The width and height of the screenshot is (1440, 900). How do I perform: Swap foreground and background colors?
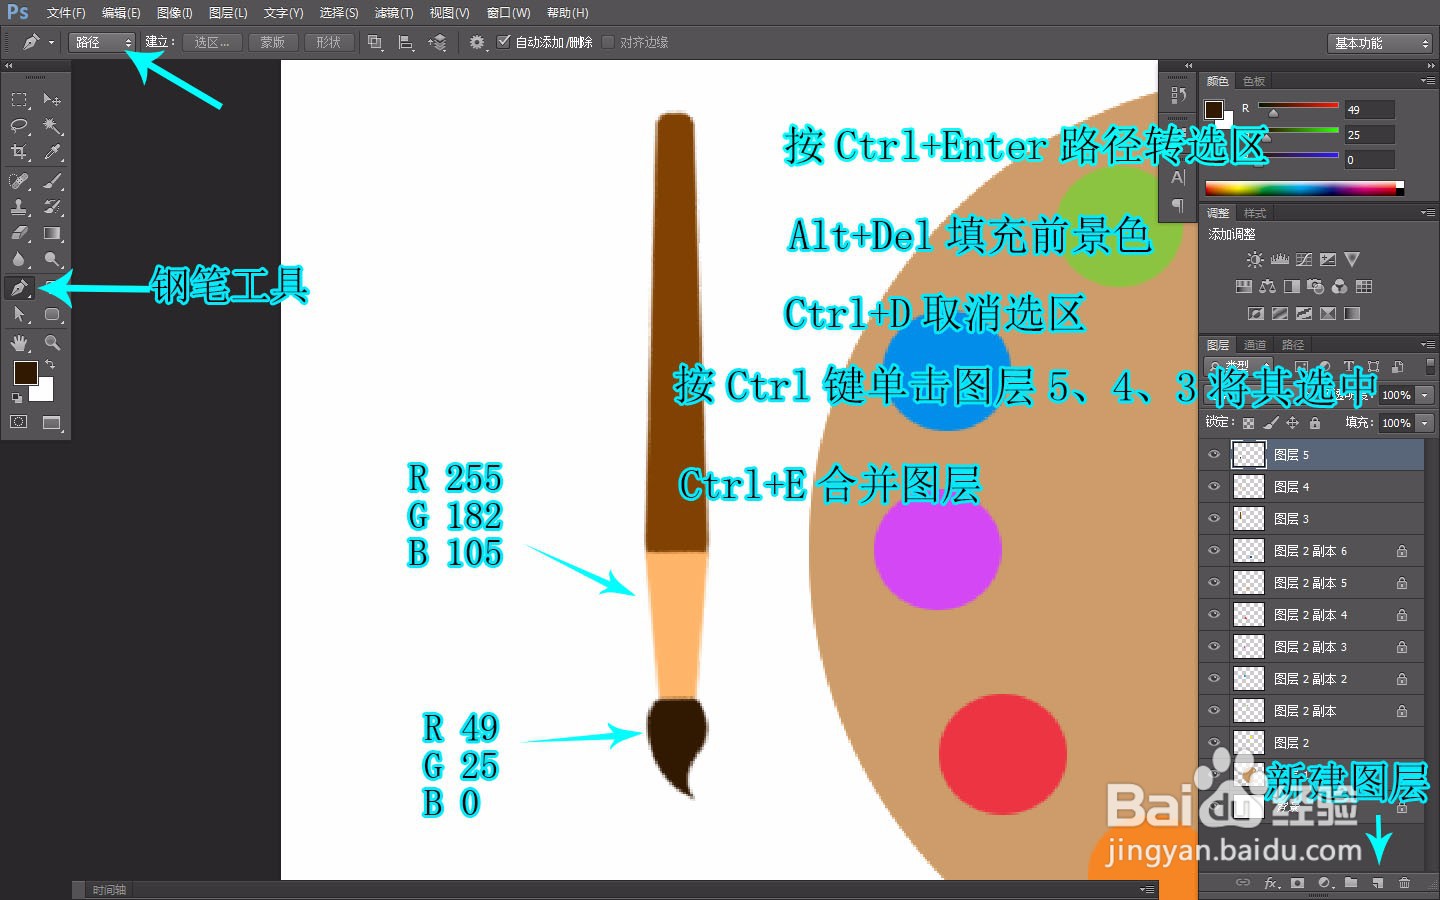pos(50,364)
